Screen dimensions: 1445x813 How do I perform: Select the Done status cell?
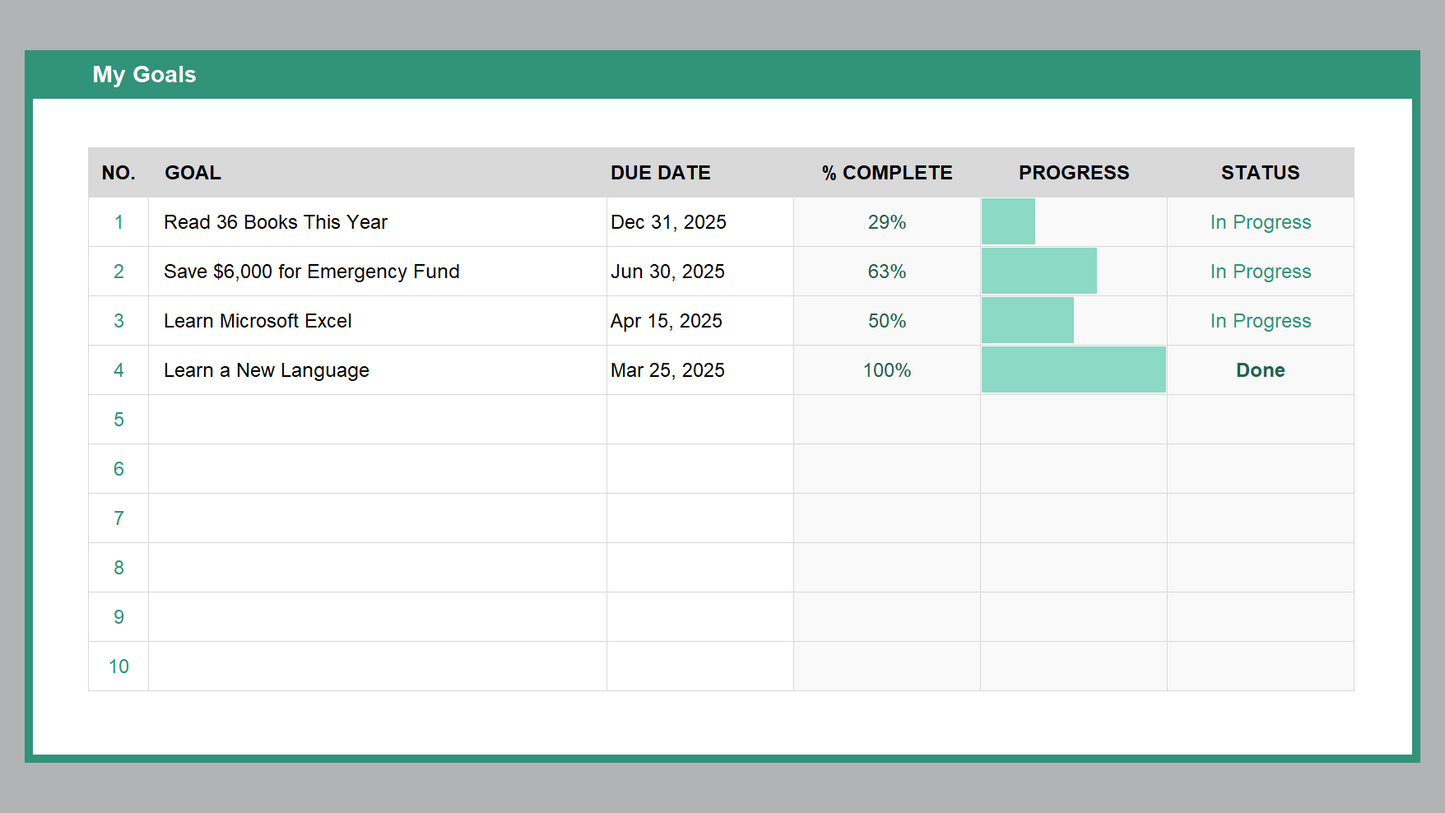point(1260,370)
